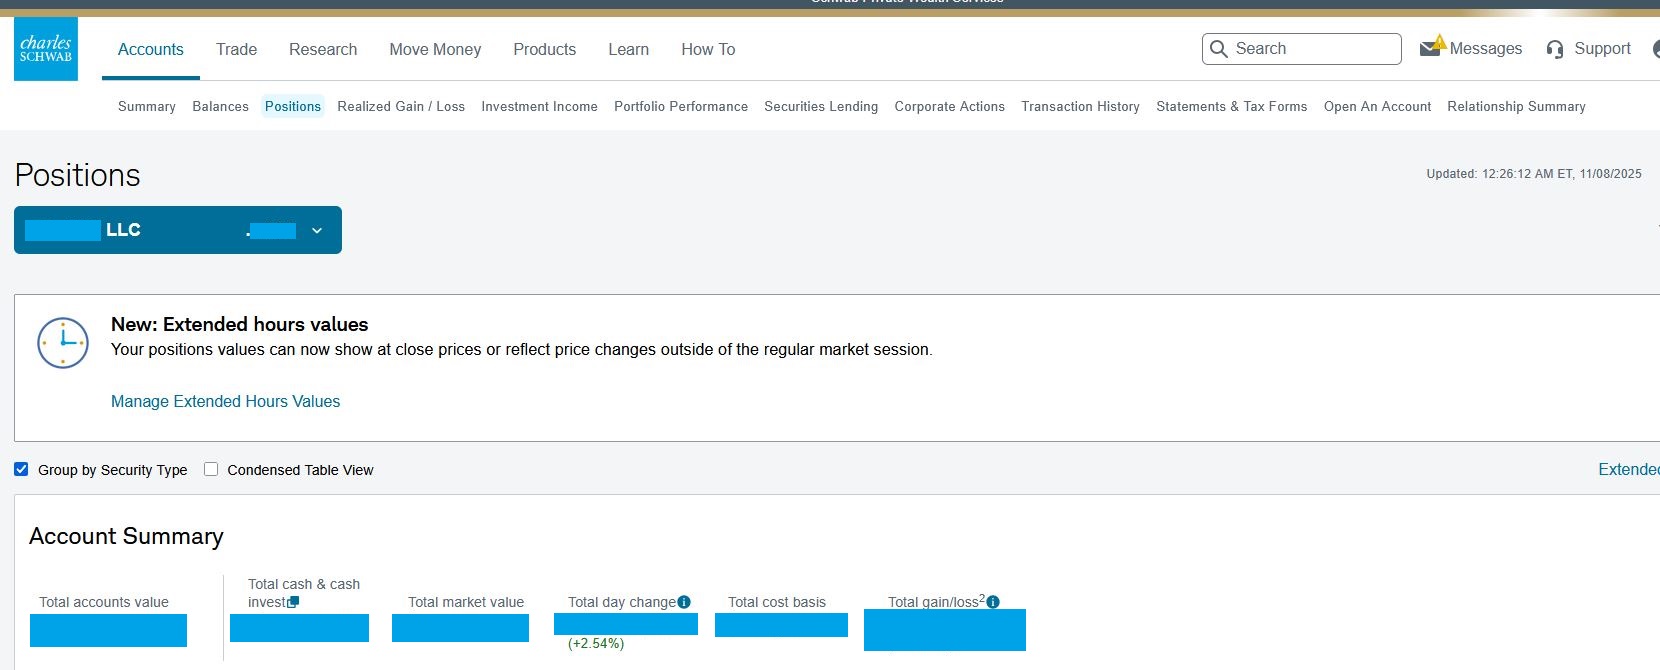This screenshot has width=1660, height=670.
Task: Click the search magnifier icon
Action: point(1219,49)
